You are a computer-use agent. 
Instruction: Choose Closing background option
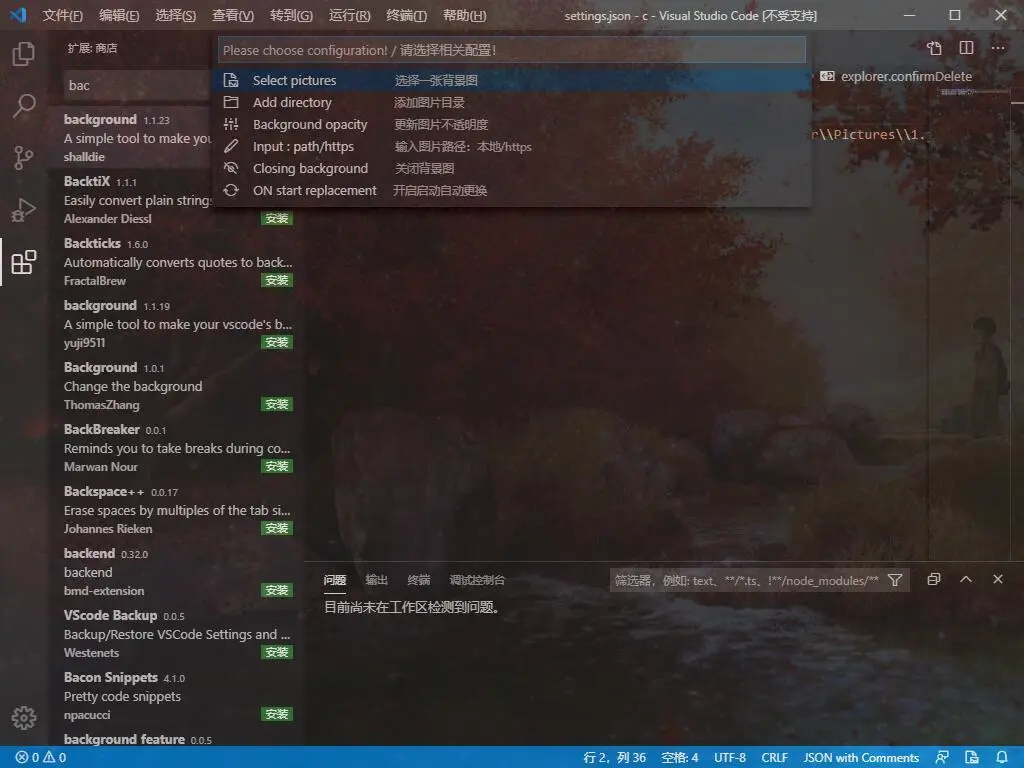(x=512, y=168)
